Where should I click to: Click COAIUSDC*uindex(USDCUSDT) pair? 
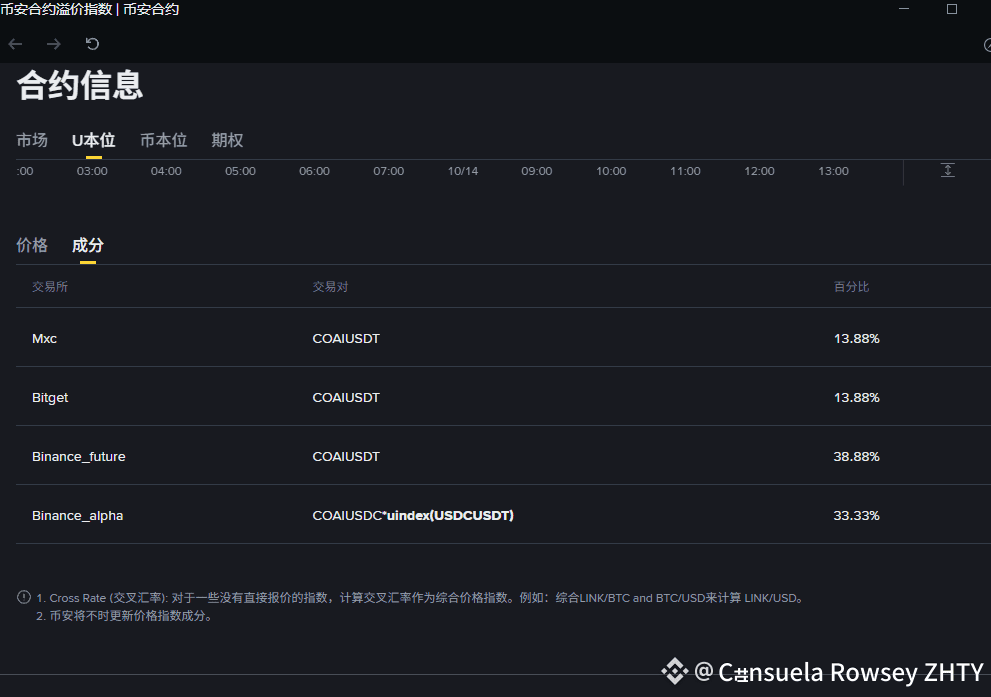413,516
